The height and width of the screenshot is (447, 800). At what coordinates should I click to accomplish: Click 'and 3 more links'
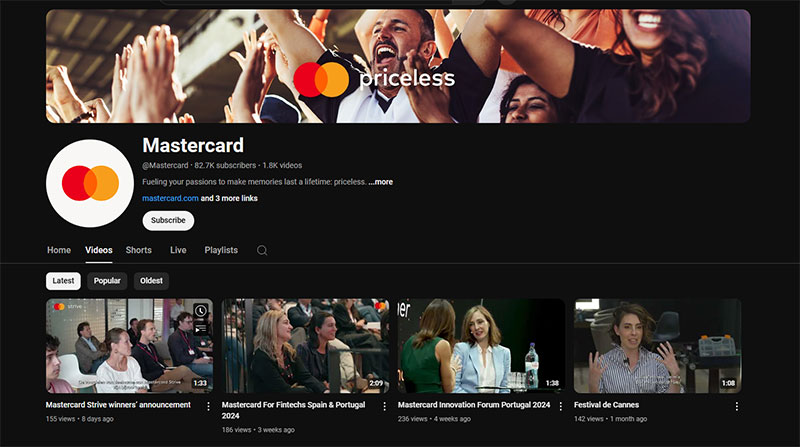[229, 198]
